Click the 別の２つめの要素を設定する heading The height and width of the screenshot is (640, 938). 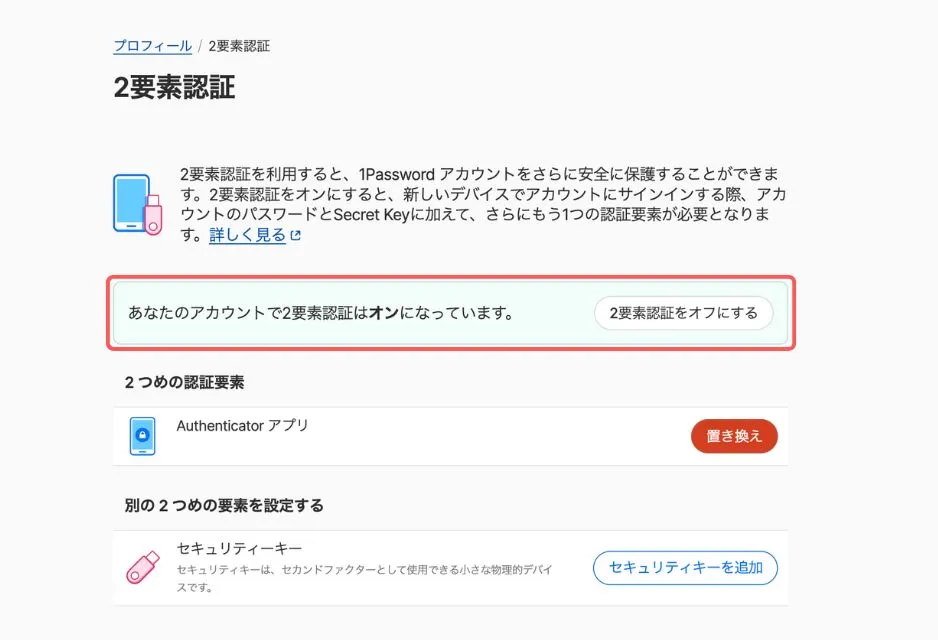[224, 505]
